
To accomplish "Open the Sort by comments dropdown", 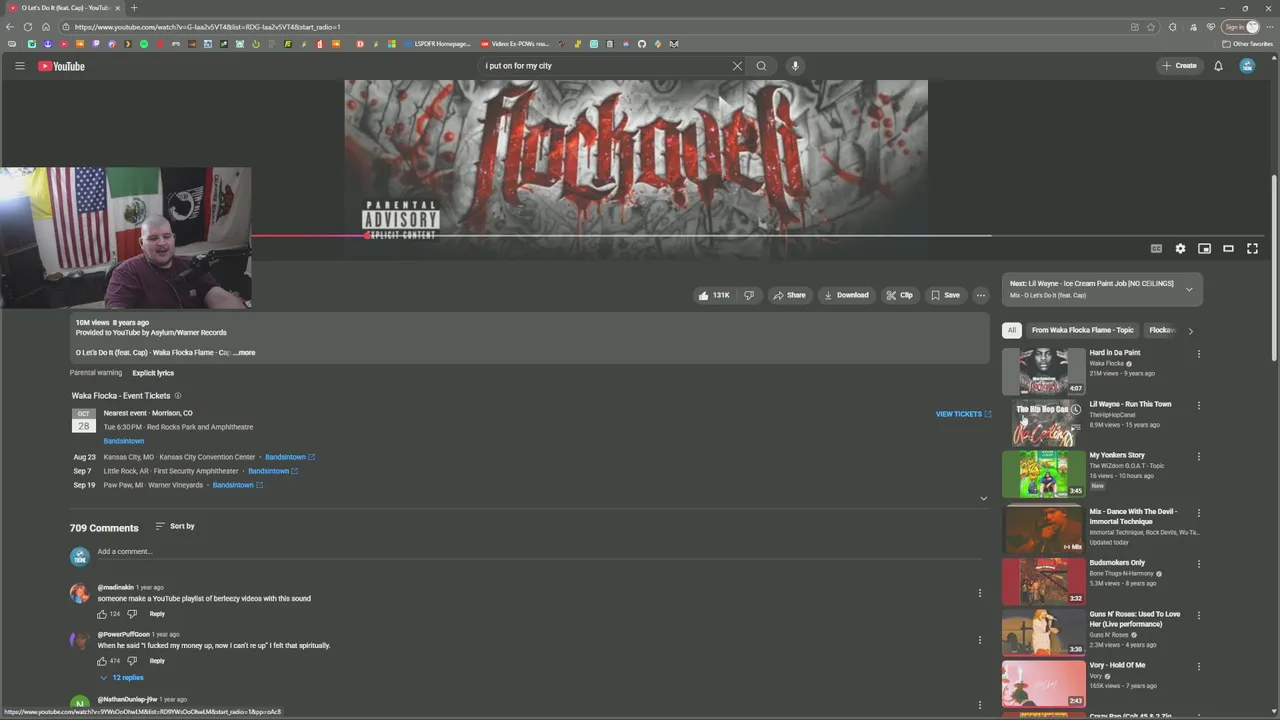I will (x=175, y=526).
